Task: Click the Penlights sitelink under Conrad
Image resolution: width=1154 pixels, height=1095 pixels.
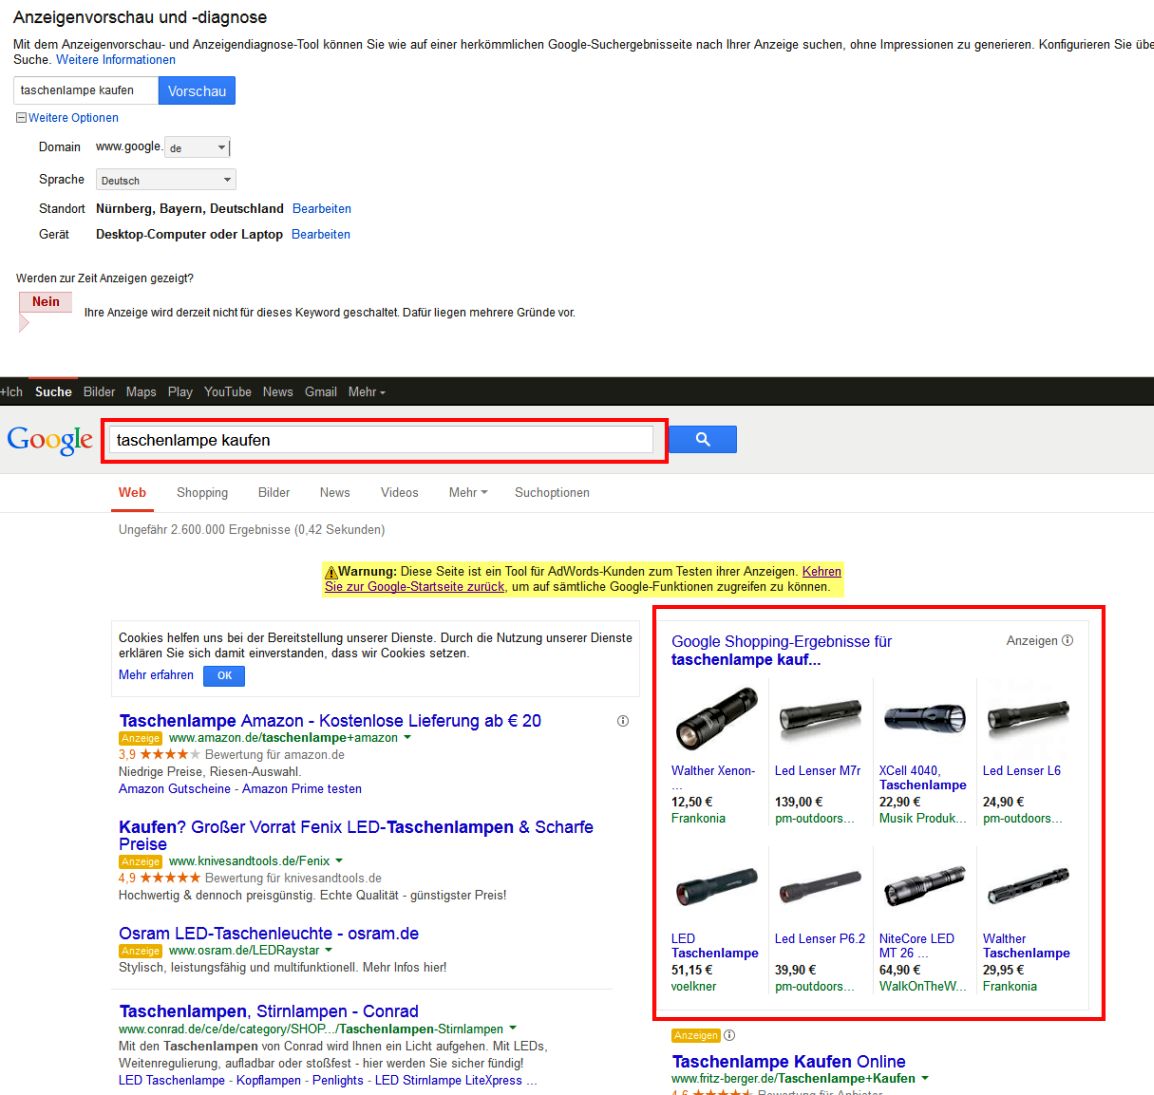Action: click(x=338, y=1080)
